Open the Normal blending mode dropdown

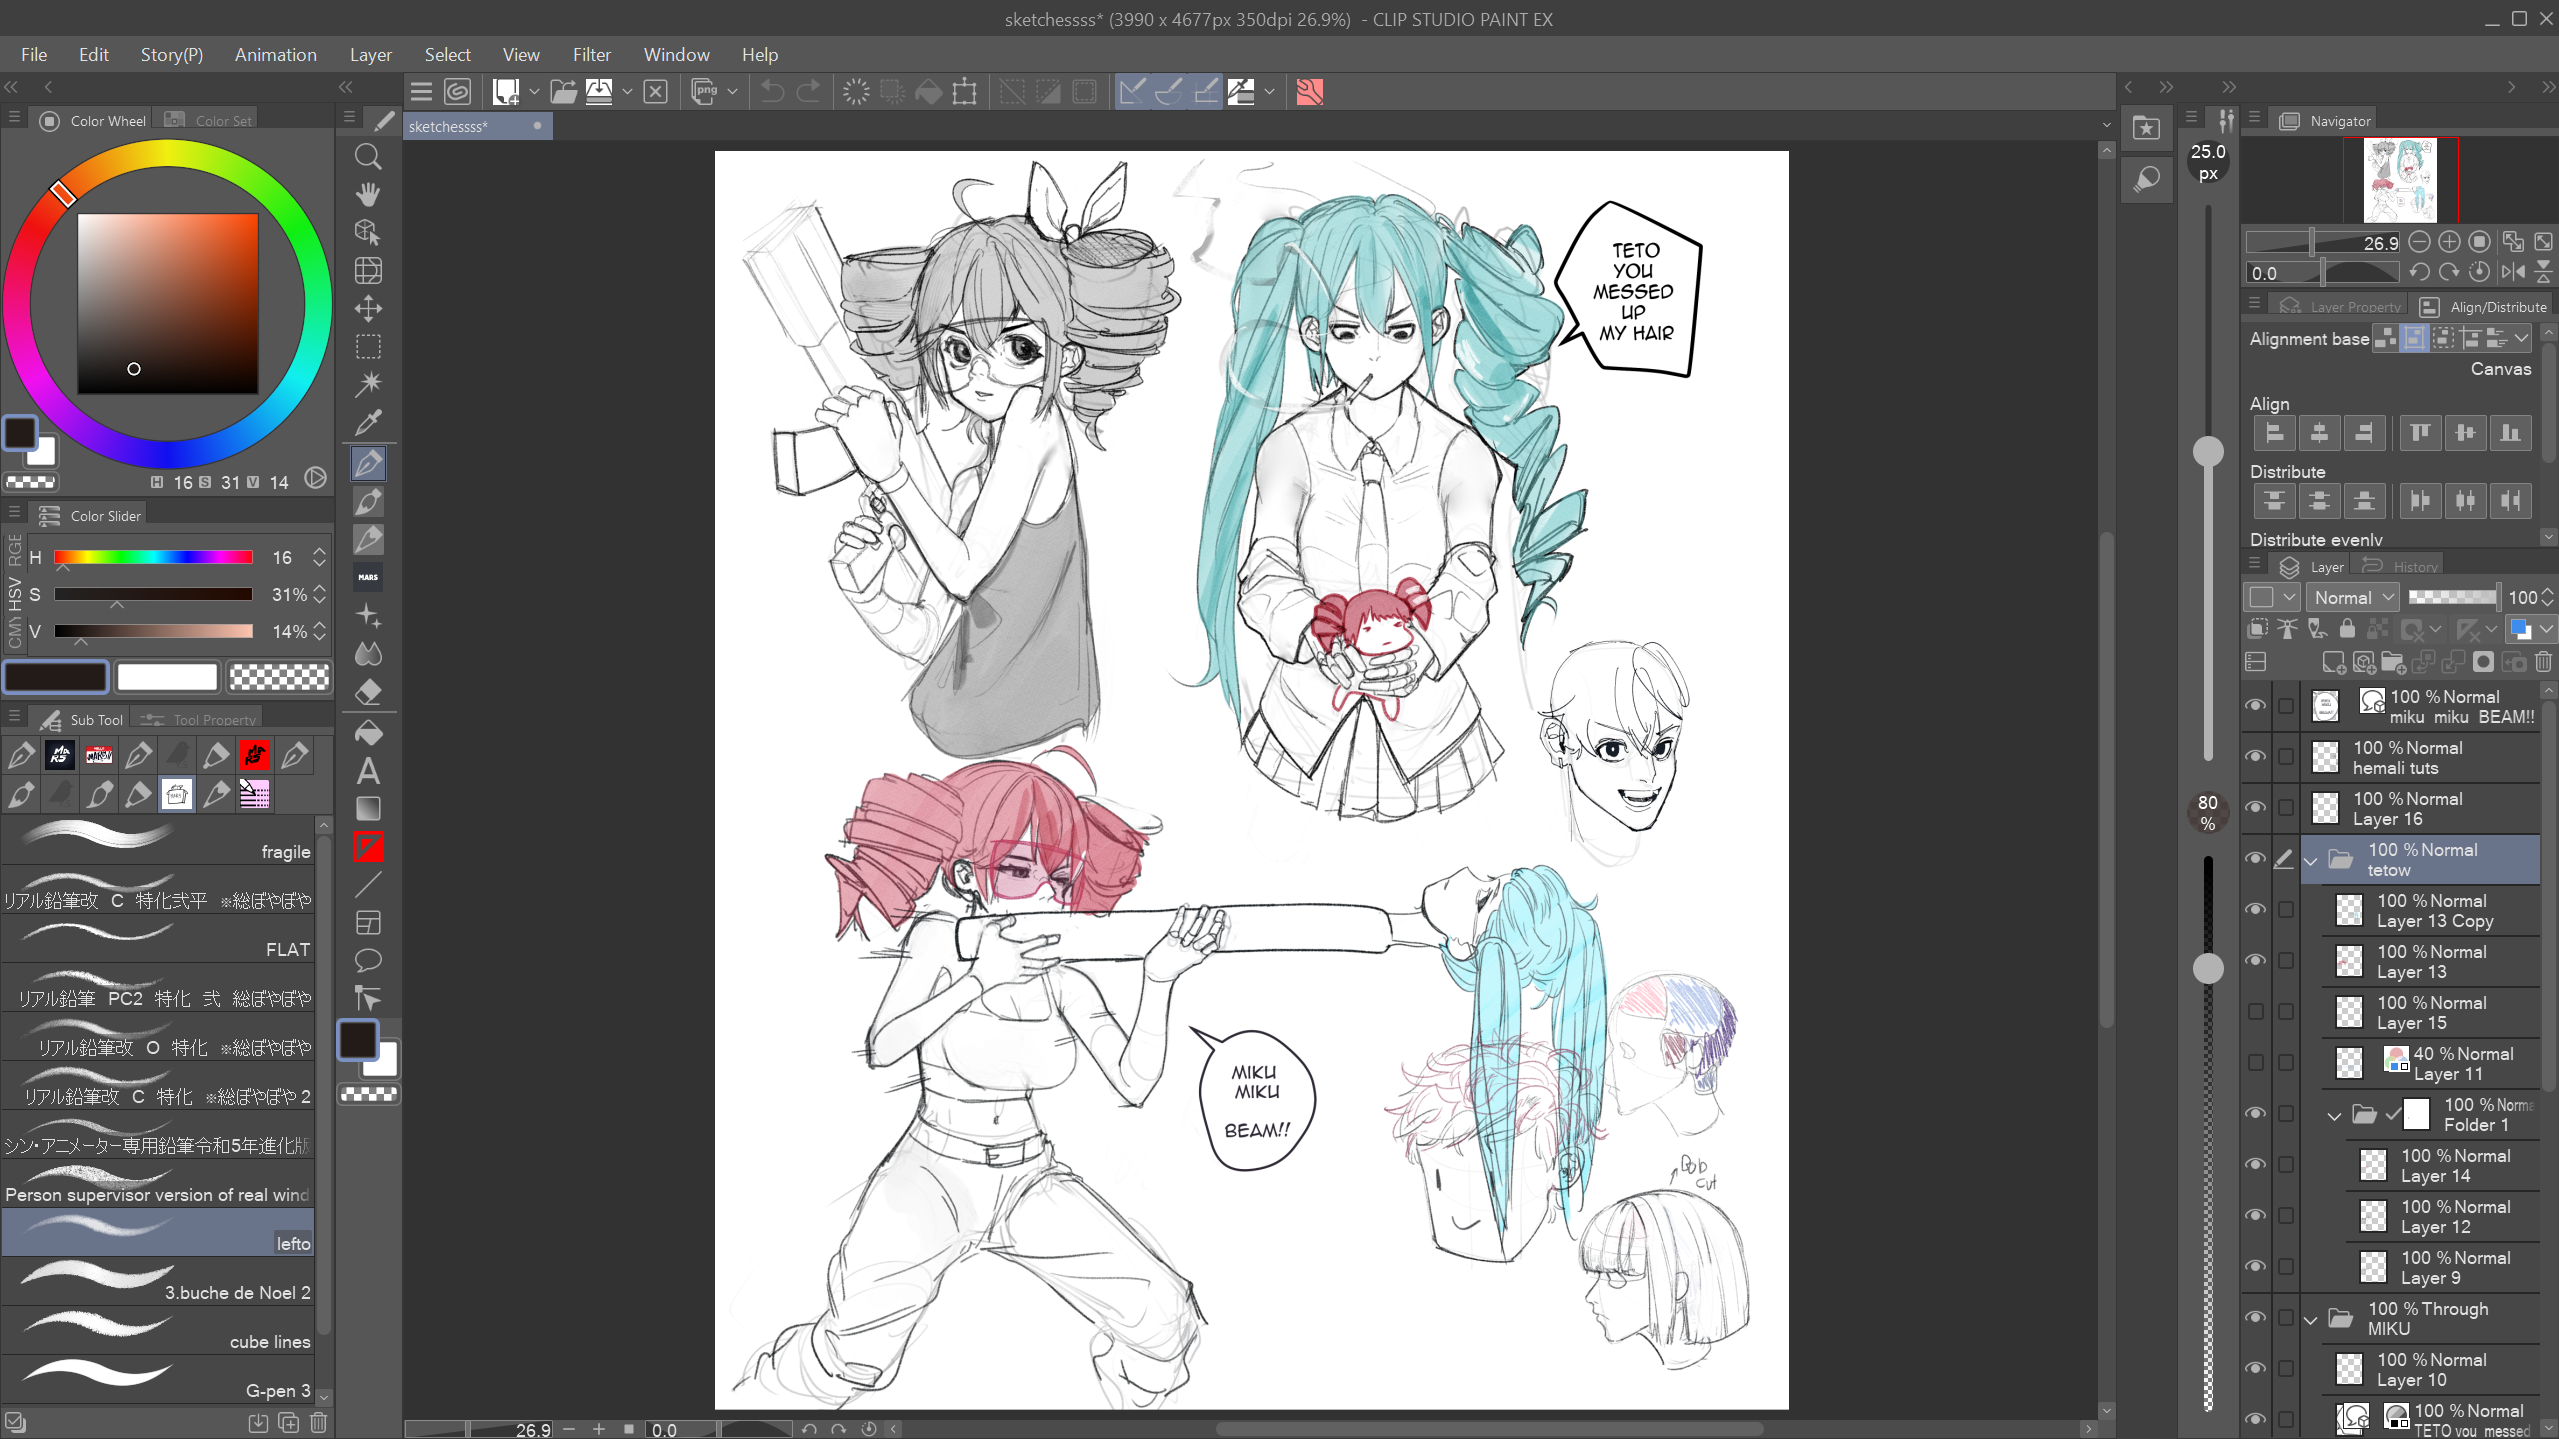2353,597
